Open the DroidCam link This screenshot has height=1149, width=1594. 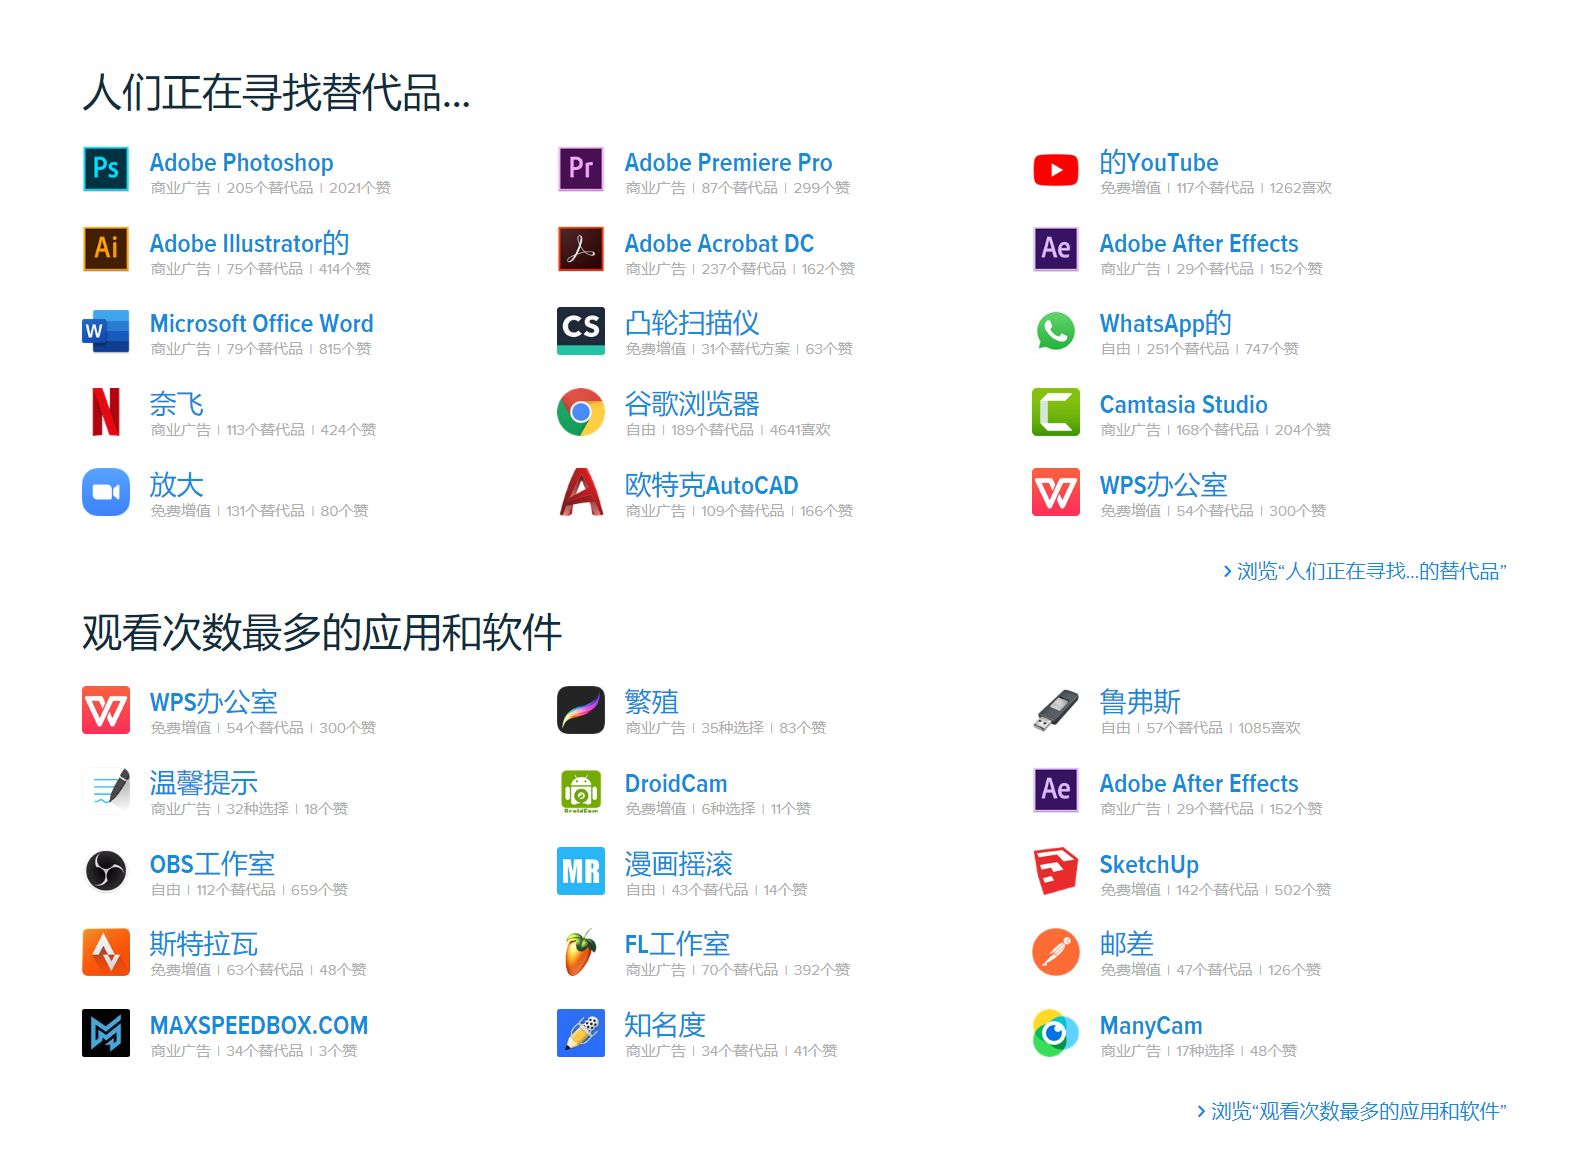[676, 783]
